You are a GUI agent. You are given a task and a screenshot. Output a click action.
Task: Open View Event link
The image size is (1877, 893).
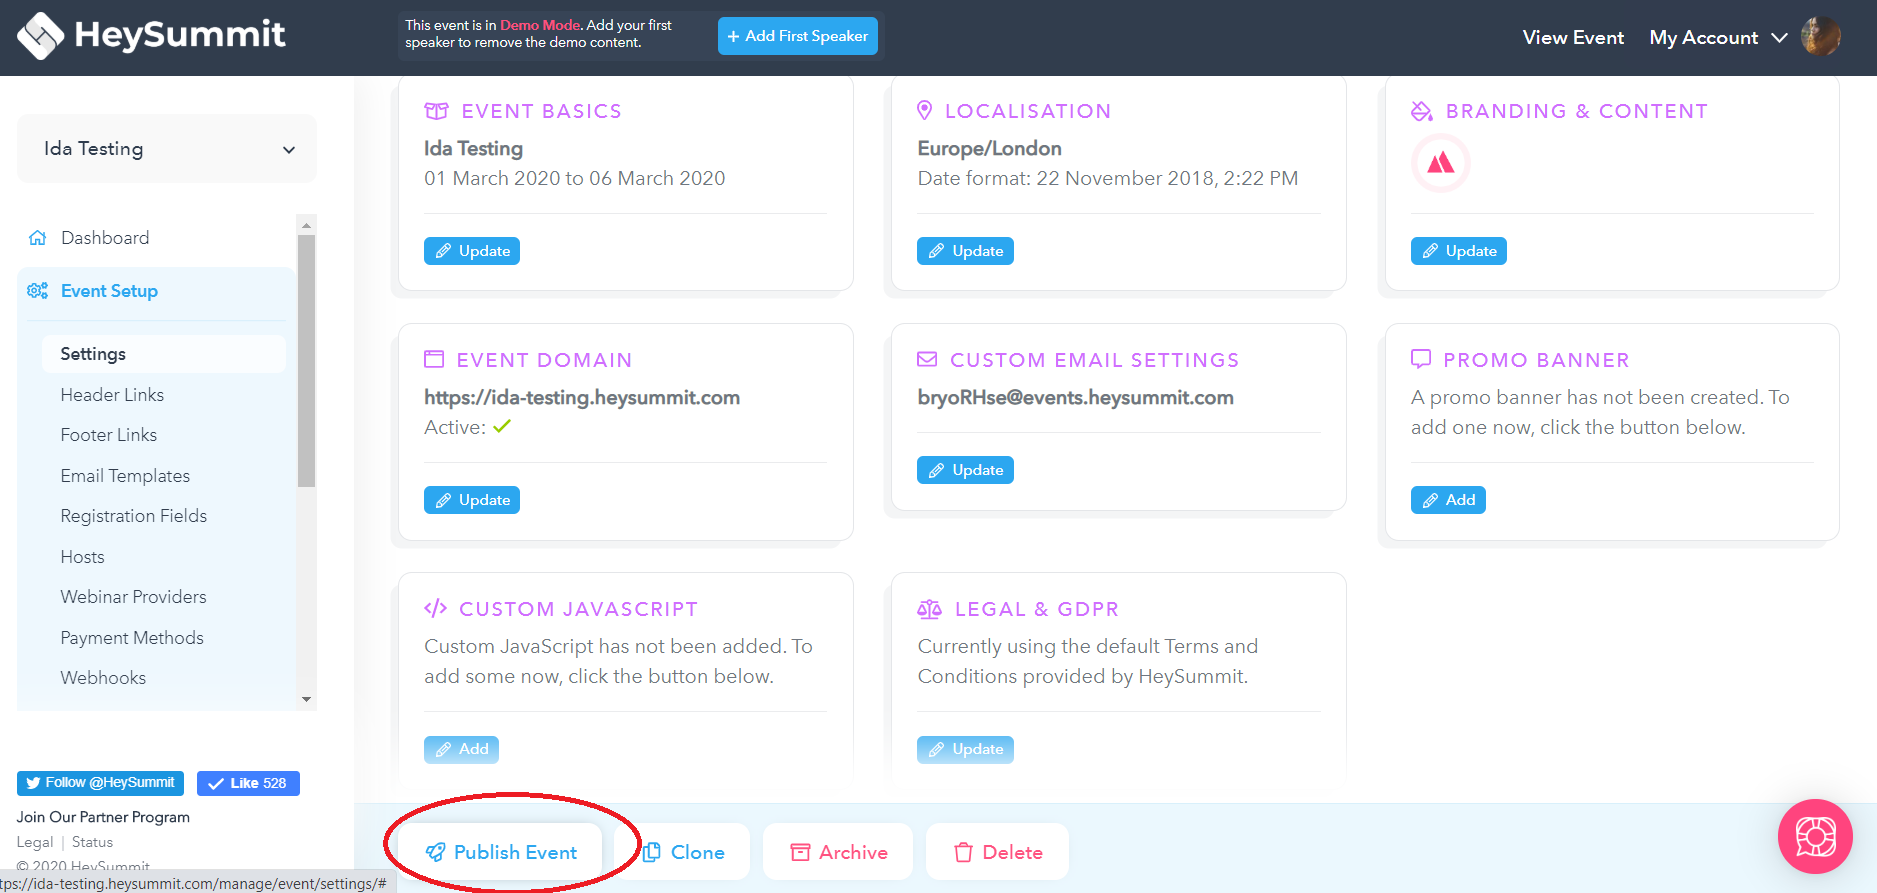(x=1573, y=38)
